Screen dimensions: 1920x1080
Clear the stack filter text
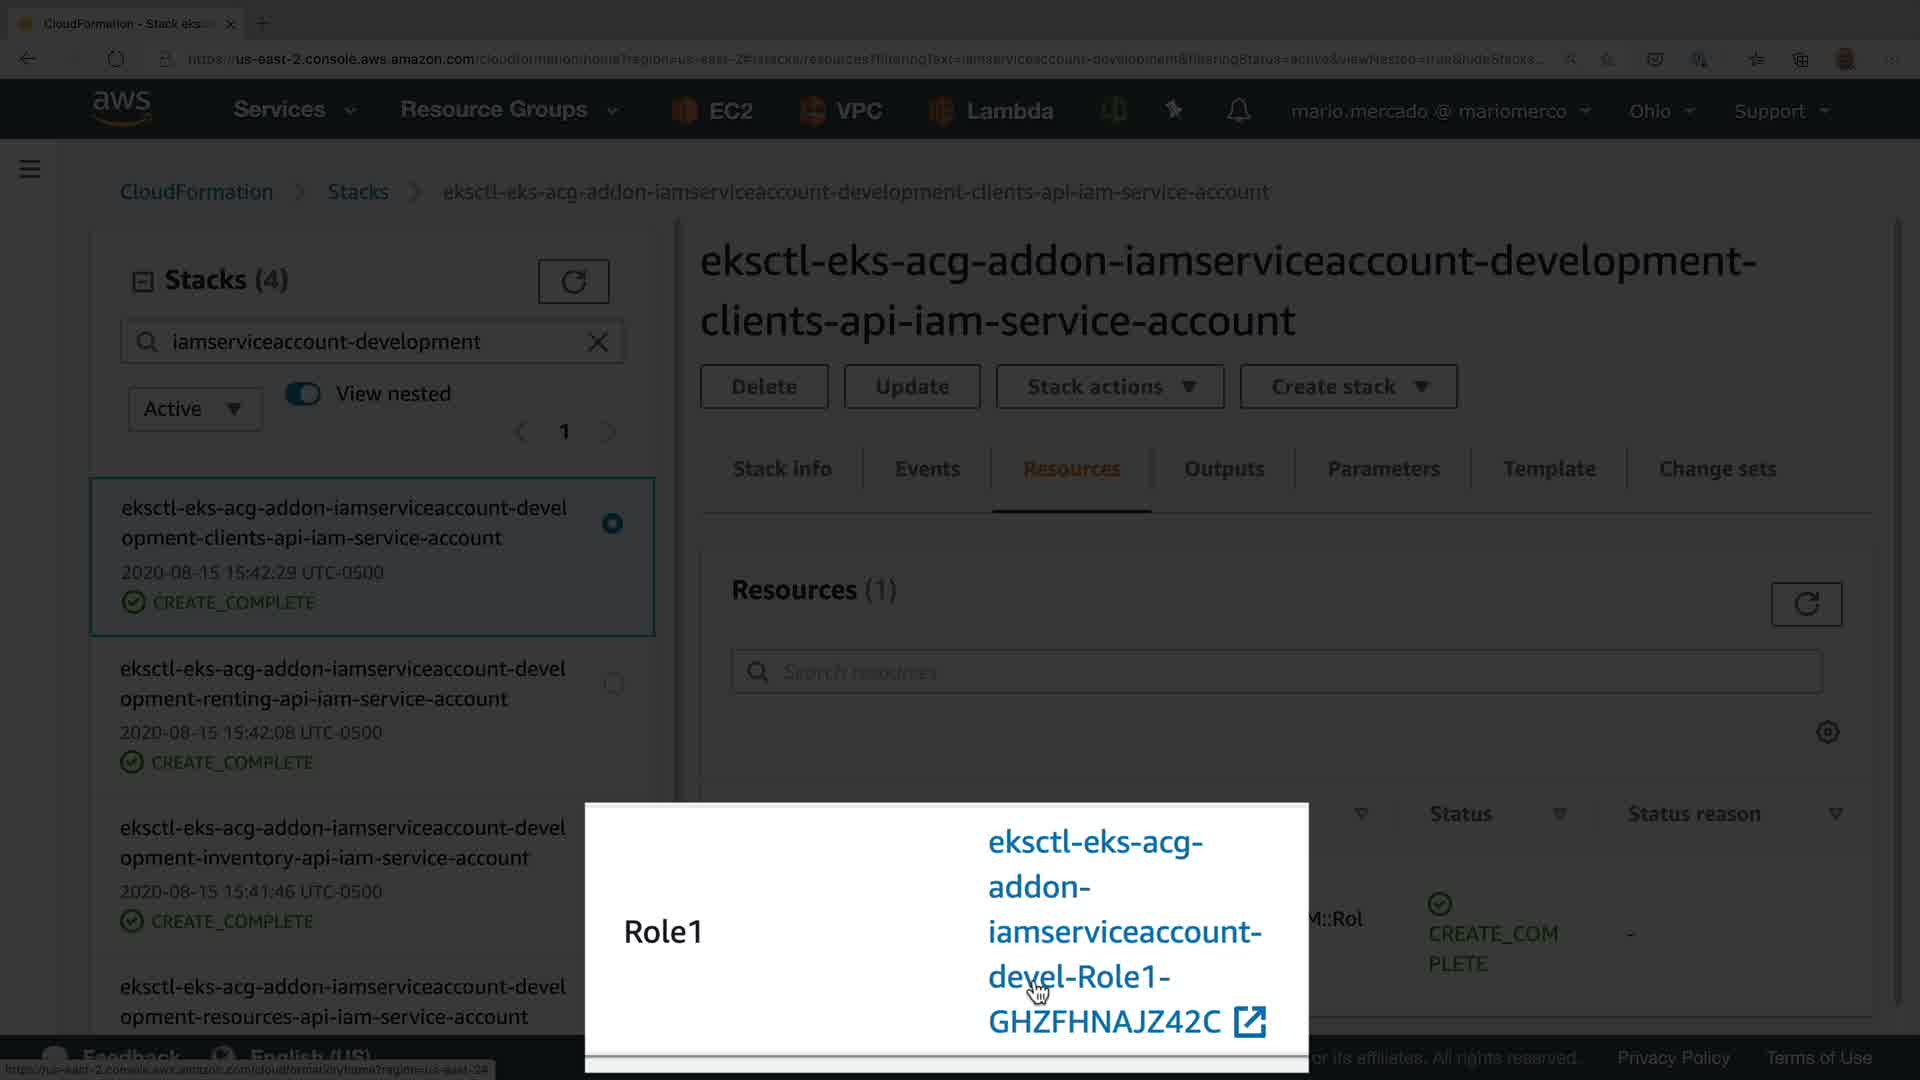point(598,342)
